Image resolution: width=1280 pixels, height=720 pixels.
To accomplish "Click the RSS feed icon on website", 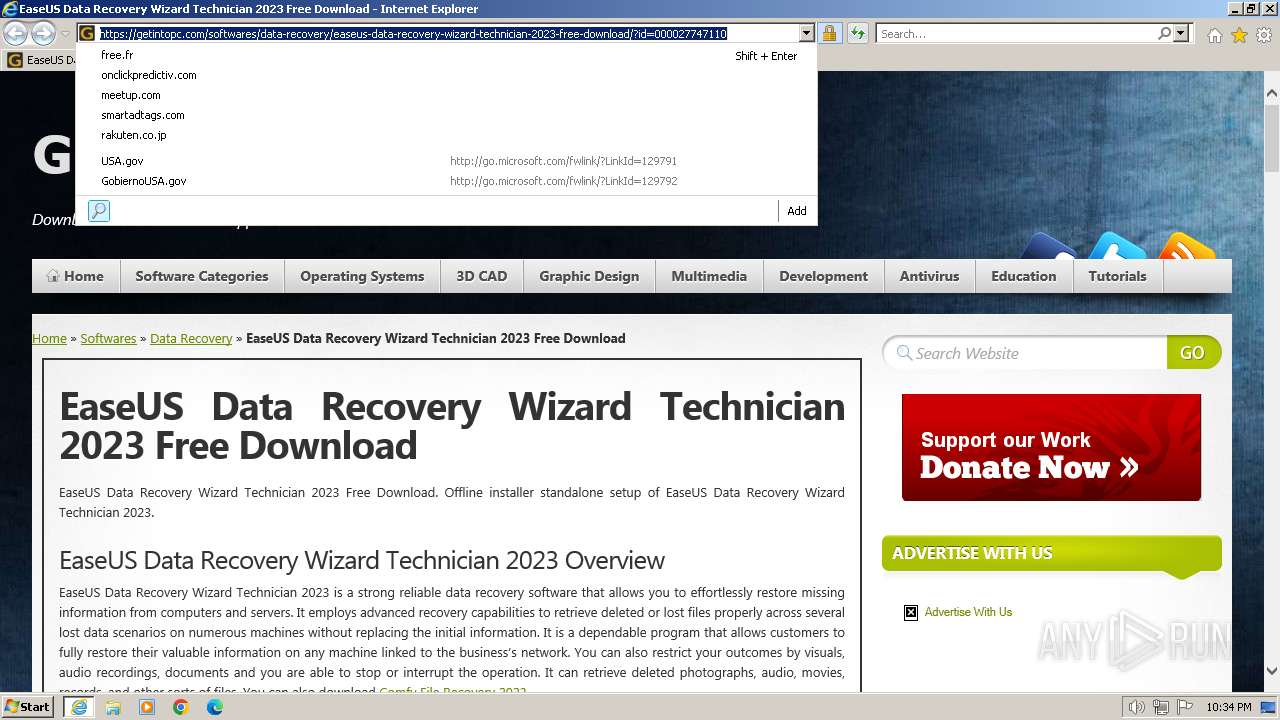I will [1186, 247].
